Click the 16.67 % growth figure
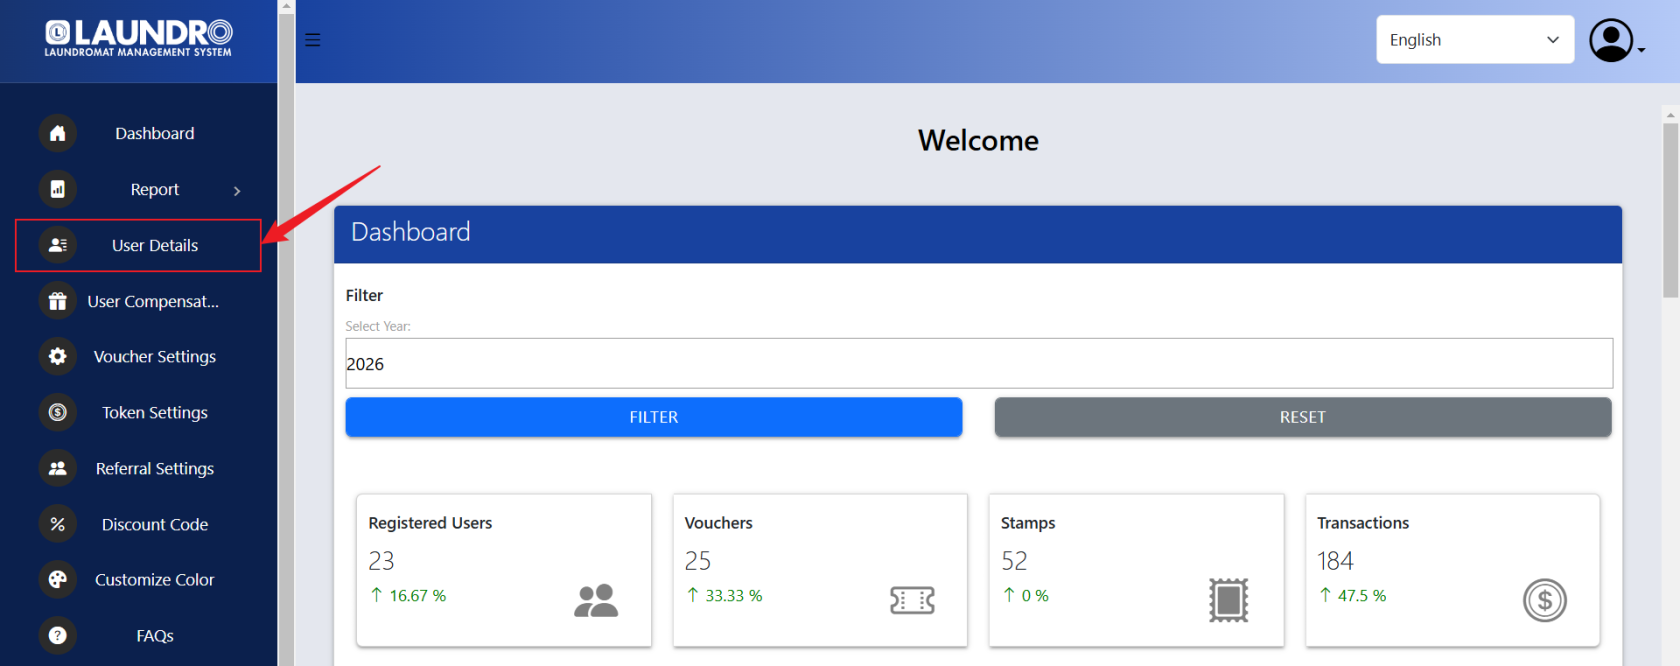The height and width of the screenshot is (666, 1680). [x=418, y=596]
